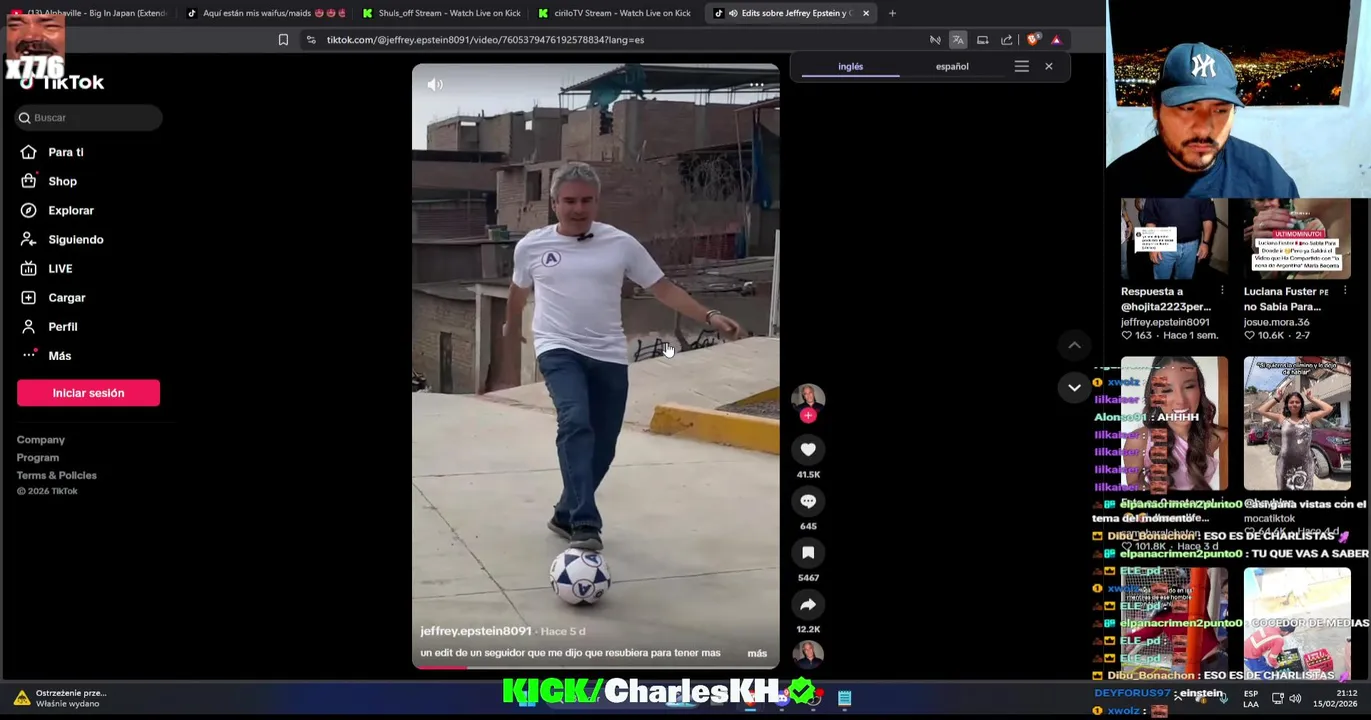Click the picture-in-picture icon in the address bar
This screenshot has height=720, width=1371.
click(x=982, y=40)
